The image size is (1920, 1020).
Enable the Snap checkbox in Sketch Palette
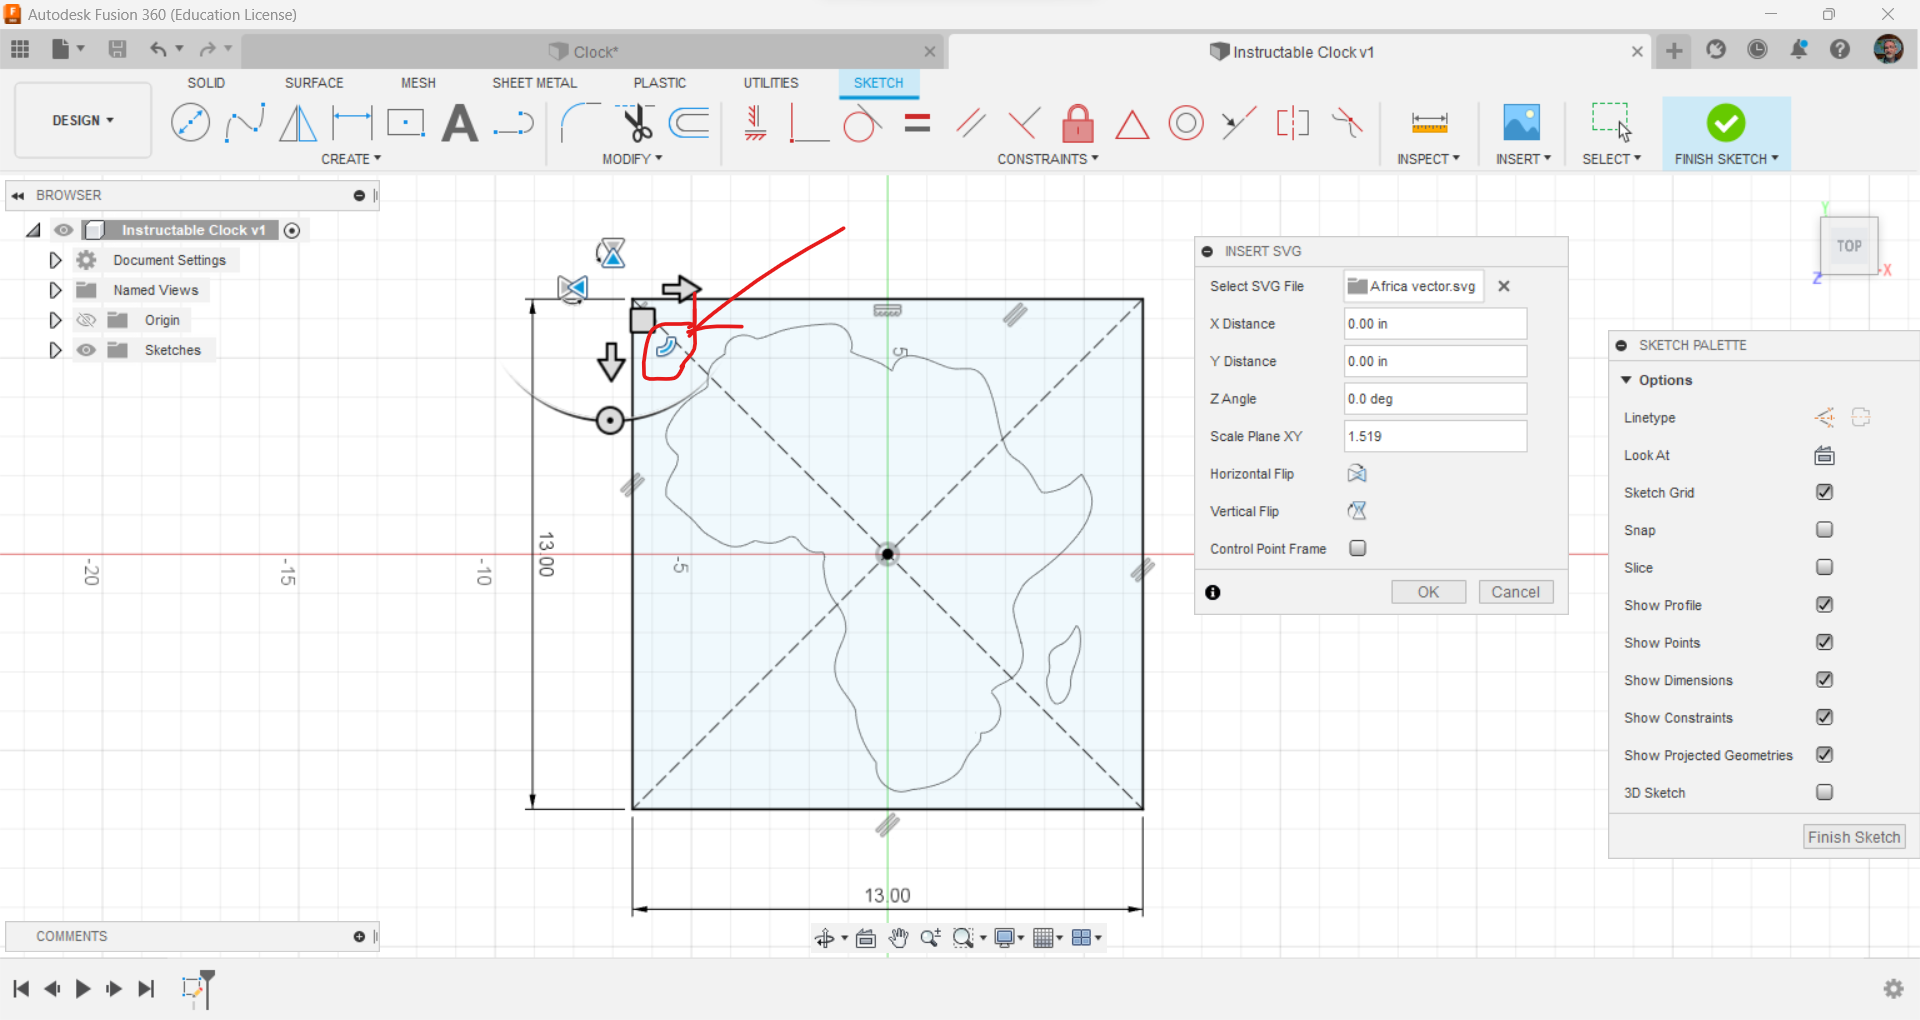pyautogui.click(x=1825, y=530)
